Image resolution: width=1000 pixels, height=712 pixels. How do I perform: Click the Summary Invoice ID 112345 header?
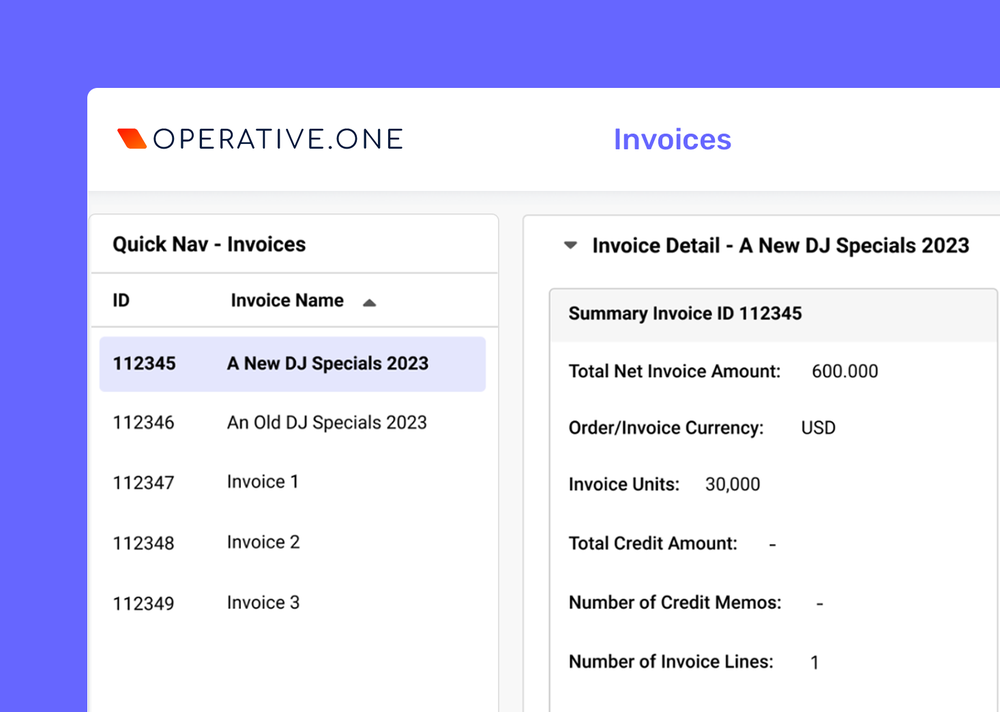[x=684, y=313]
